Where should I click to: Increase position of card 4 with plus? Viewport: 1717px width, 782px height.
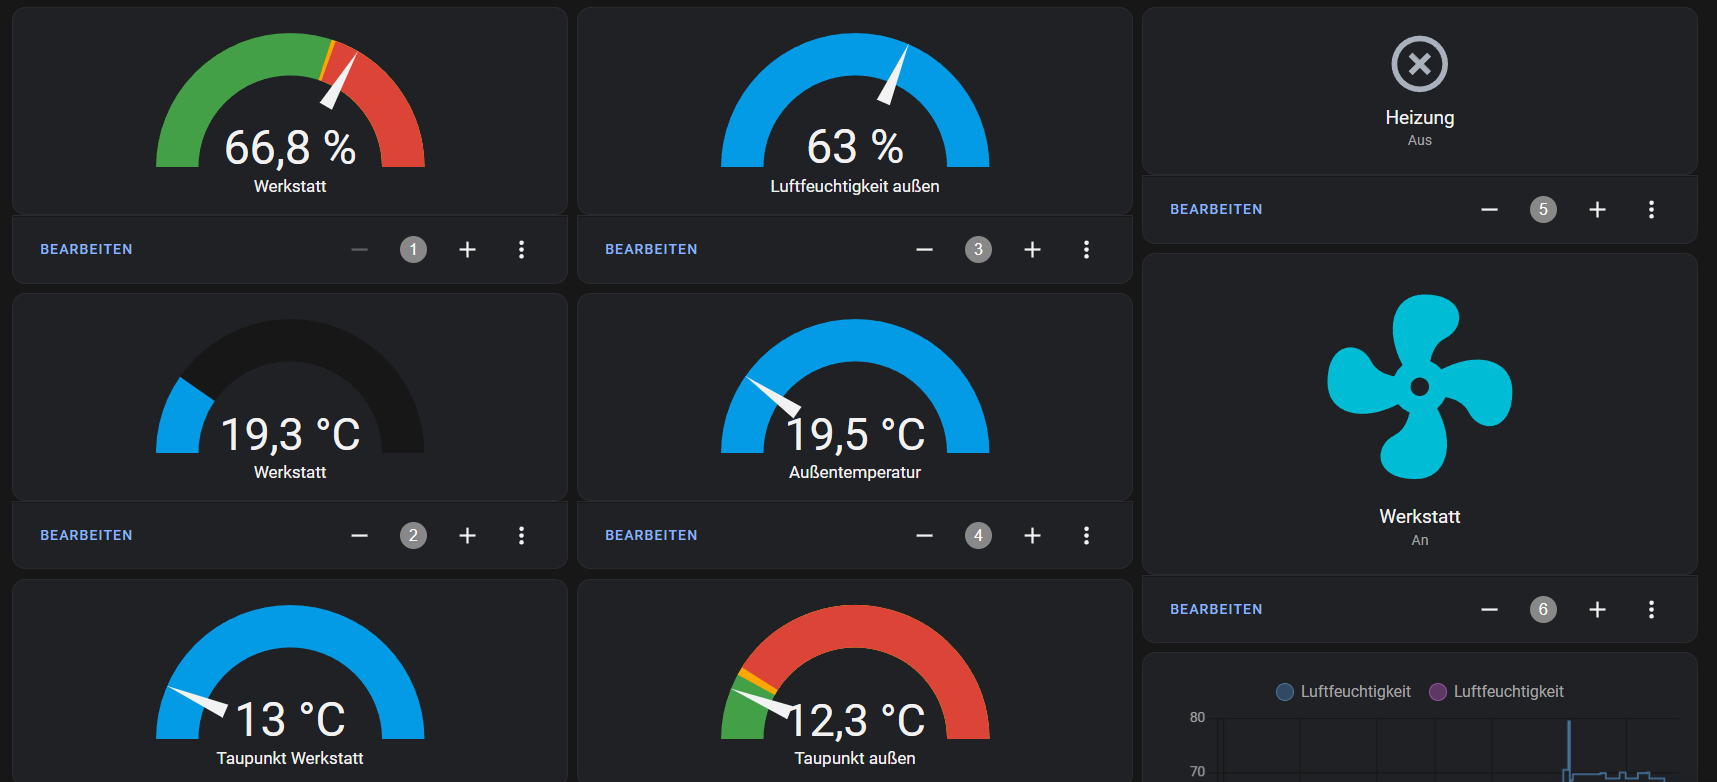pos(1032,535)
